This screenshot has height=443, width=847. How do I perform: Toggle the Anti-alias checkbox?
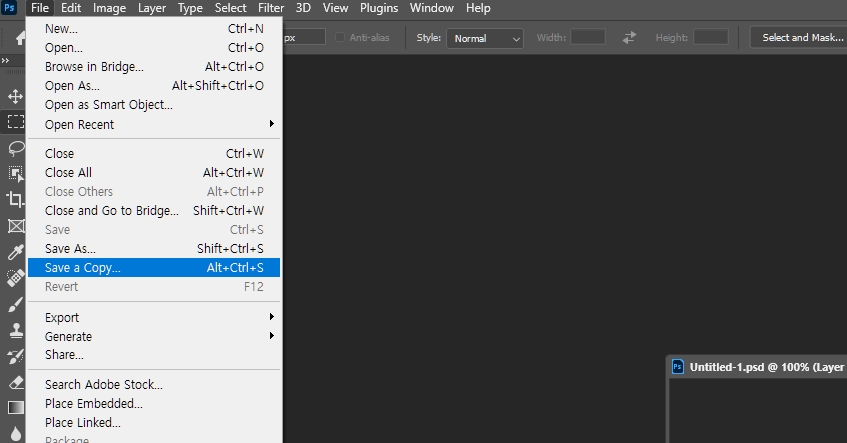click(x=340, y=37)
